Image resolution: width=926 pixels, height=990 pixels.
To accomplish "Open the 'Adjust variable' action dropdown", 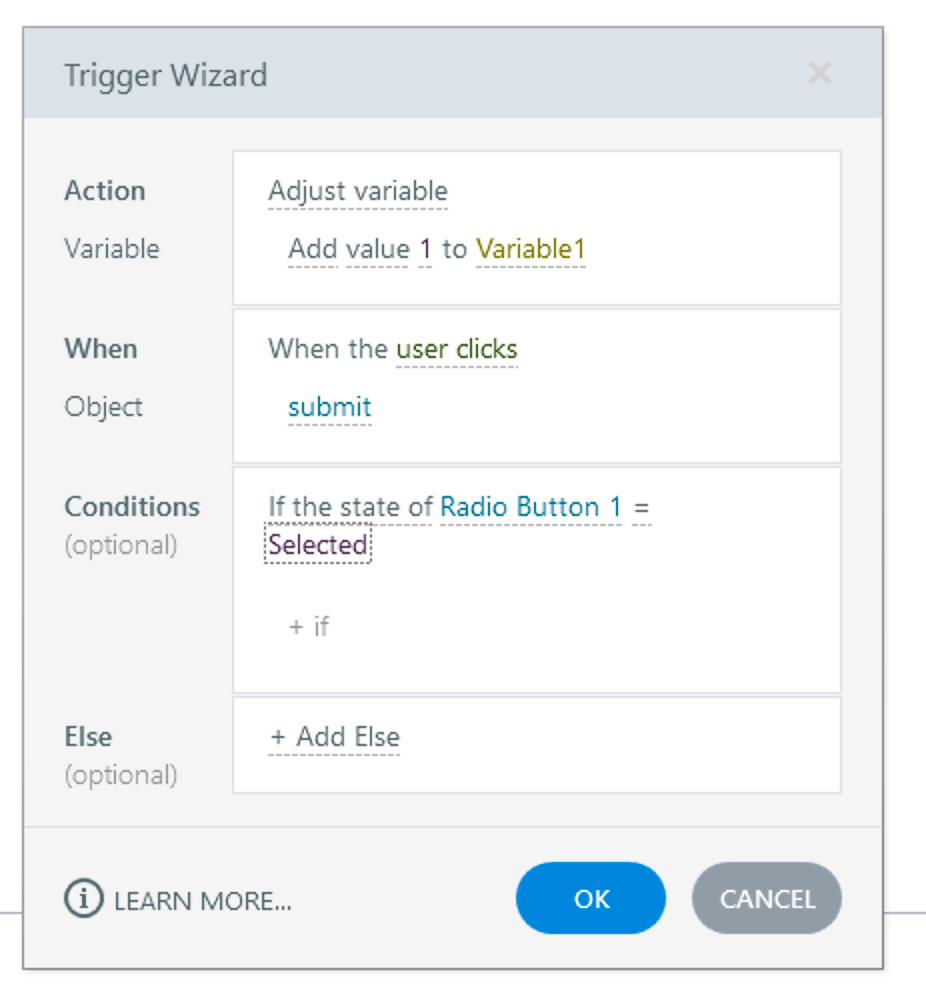I will pyautogui.click(x=357, y=191).
